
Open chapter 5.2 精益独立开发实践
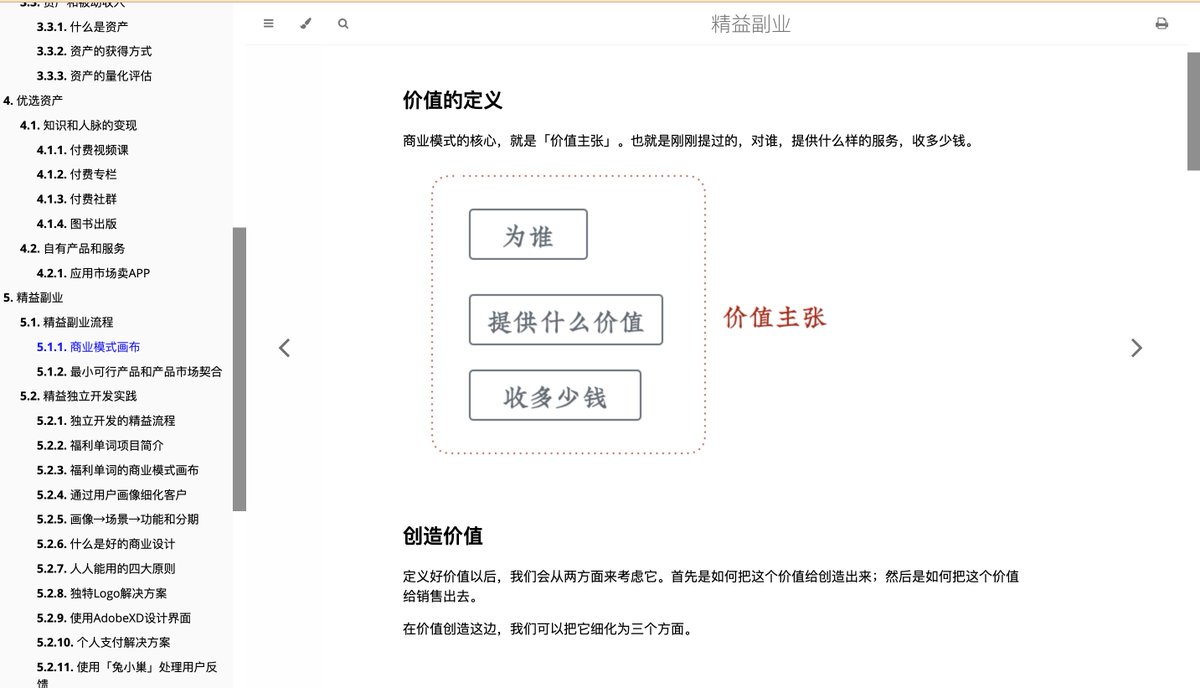(78, 396)
